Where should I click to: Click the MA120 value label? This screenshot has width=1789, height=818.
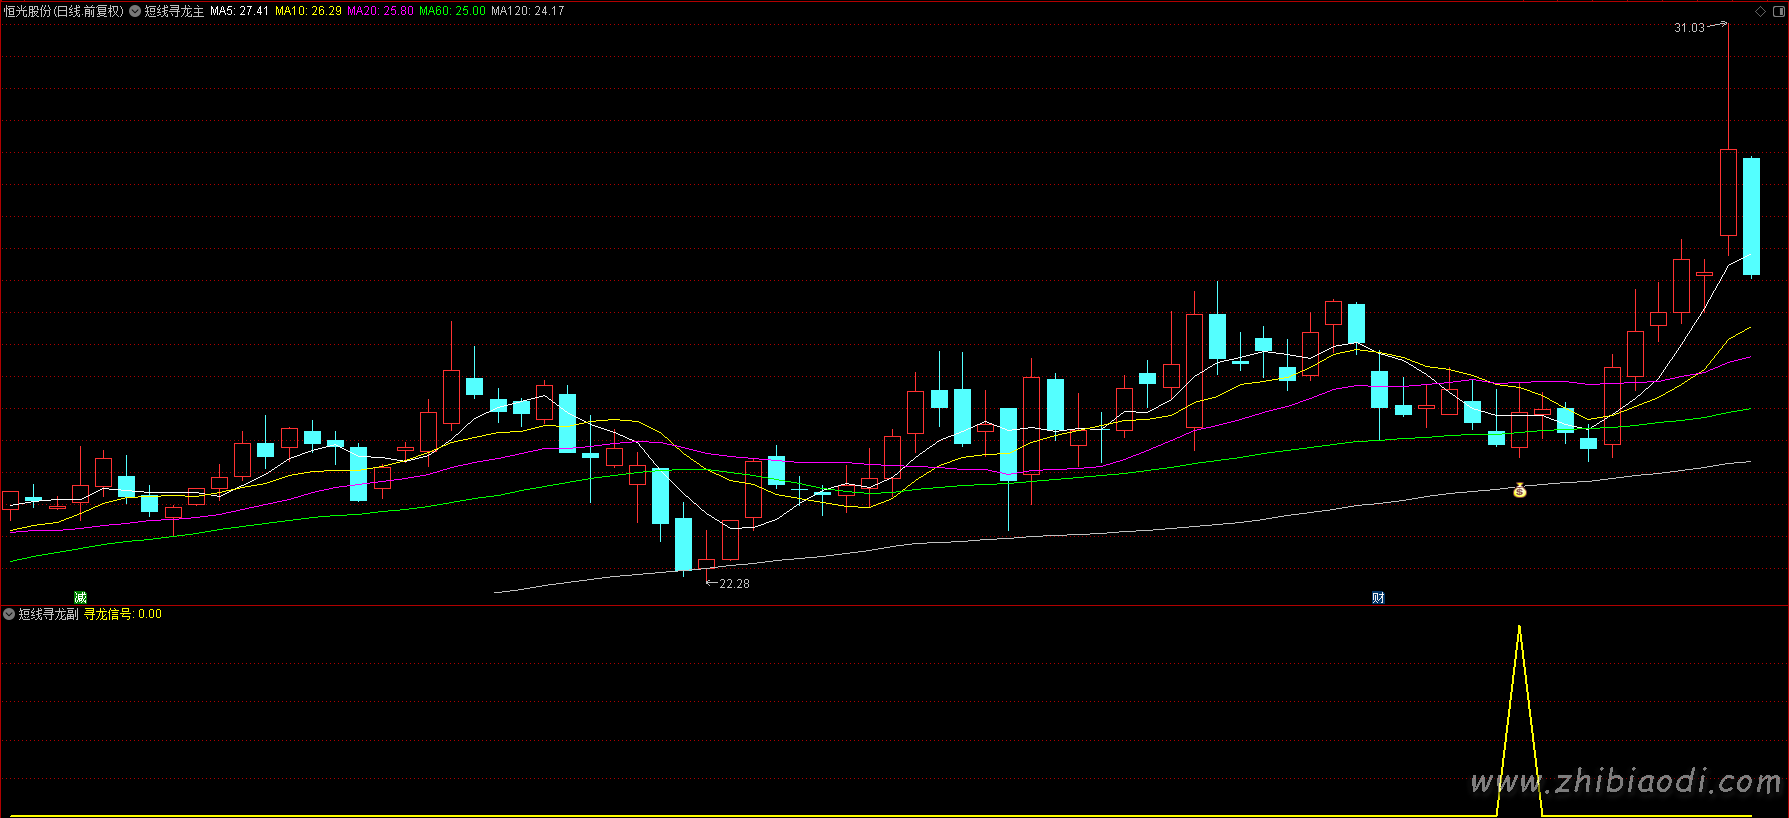tap(527, 11)
